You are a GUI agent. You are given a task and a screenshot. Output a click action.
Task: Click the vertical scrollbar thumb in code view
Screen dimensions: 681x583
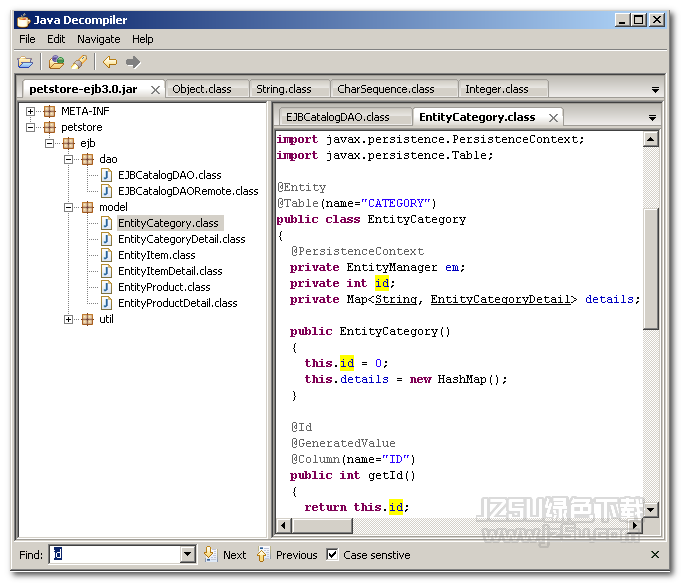651,269
